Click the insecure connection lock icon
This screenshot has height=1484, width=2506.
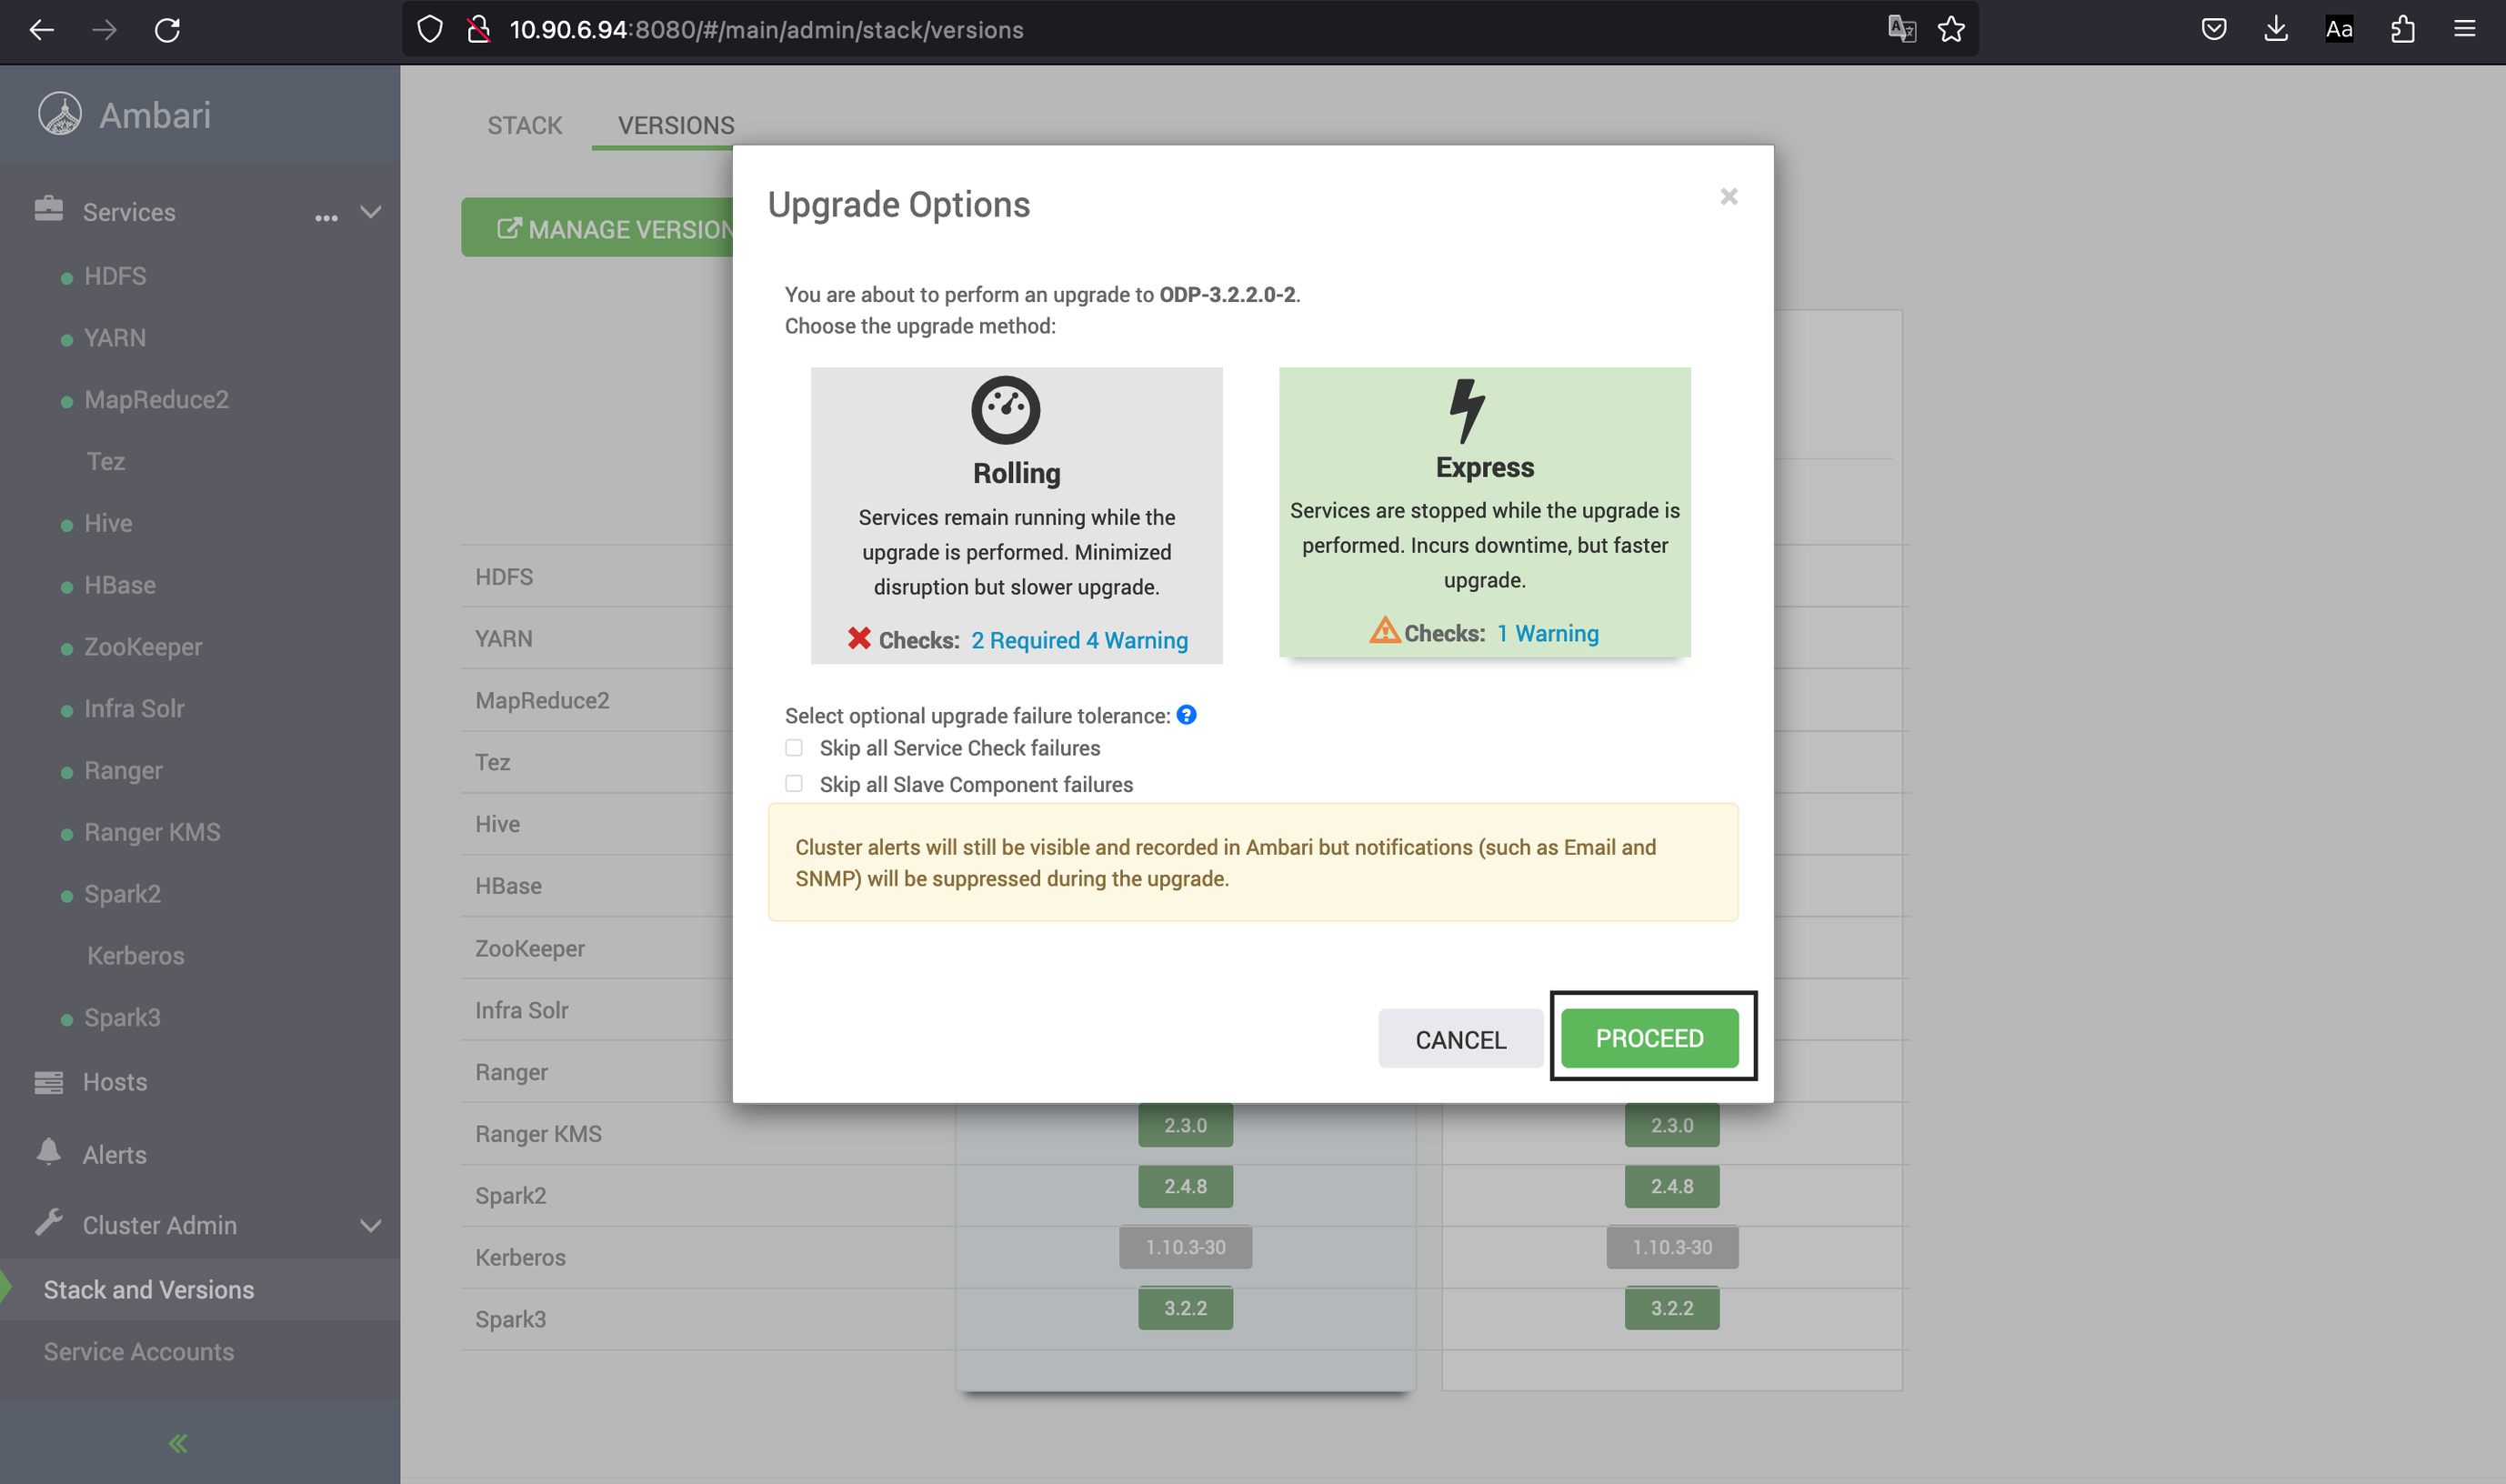479,30
